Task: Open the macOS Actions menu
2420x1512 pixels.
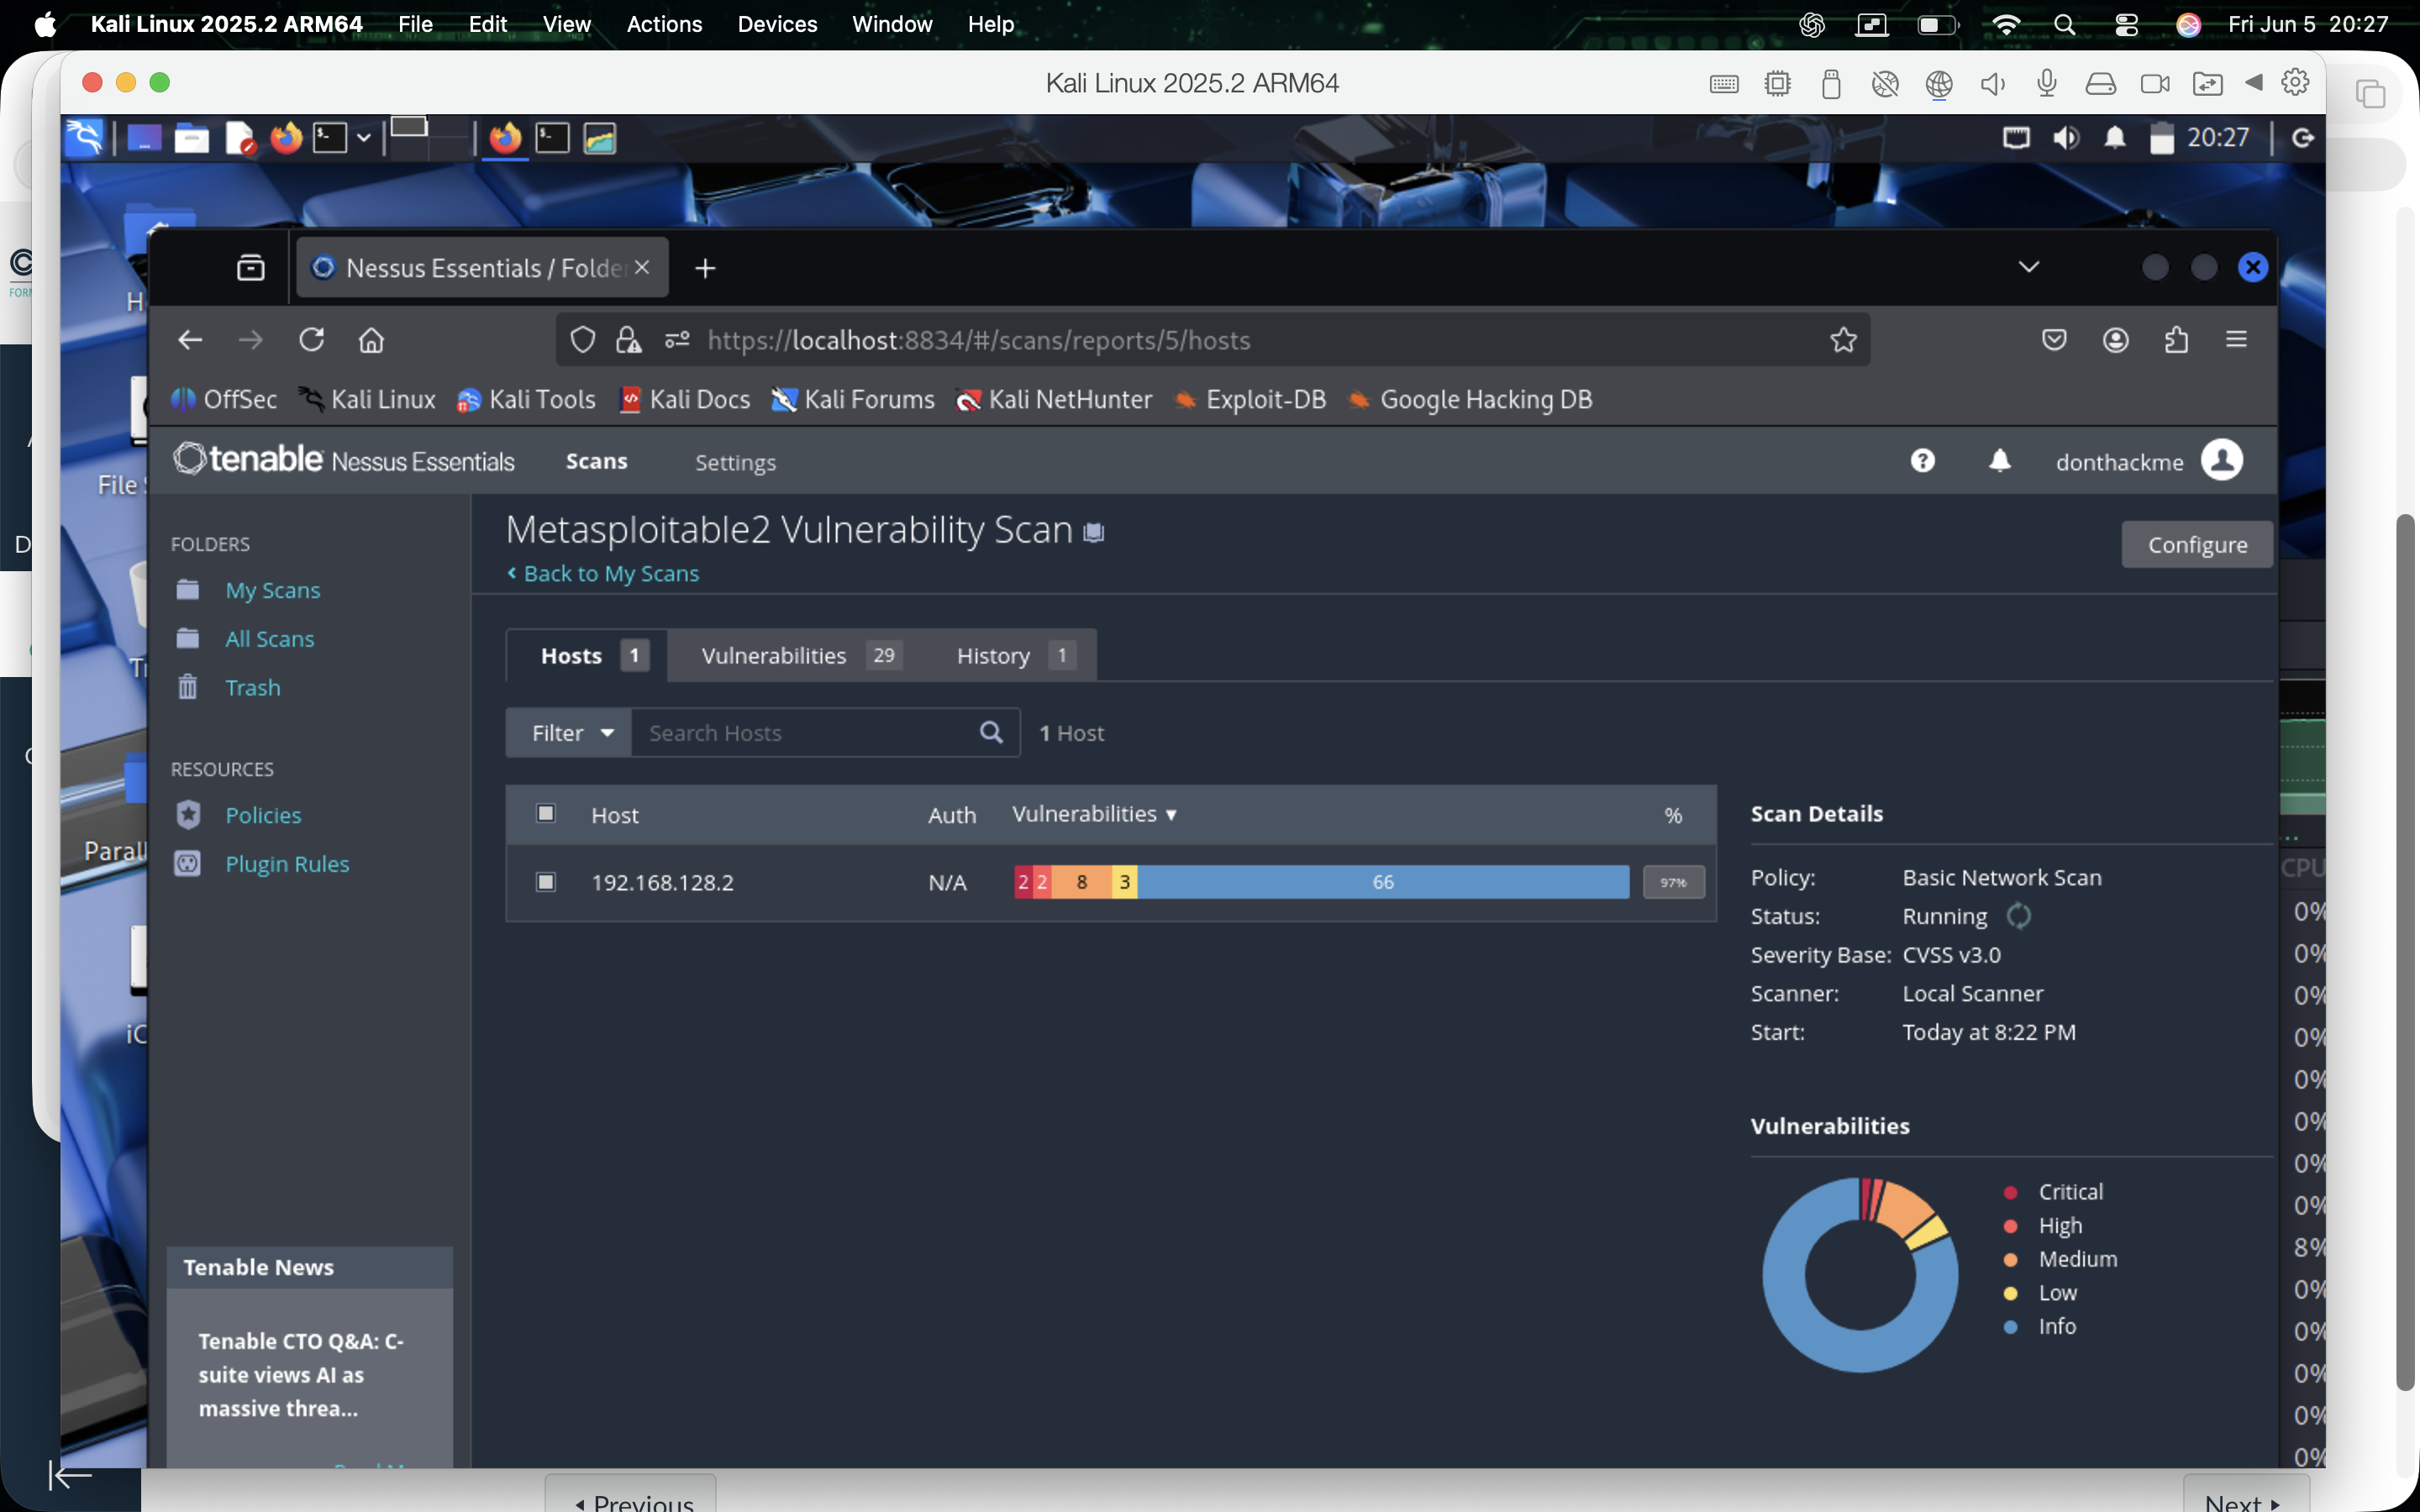Action: coord(664,24)
